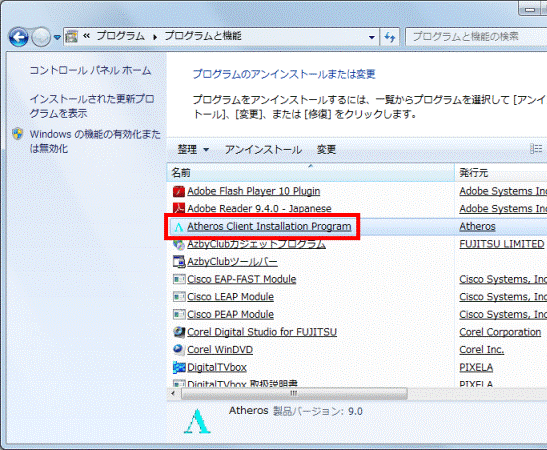Select AzbyClubガジェットプログラム entry

point(256,244)
